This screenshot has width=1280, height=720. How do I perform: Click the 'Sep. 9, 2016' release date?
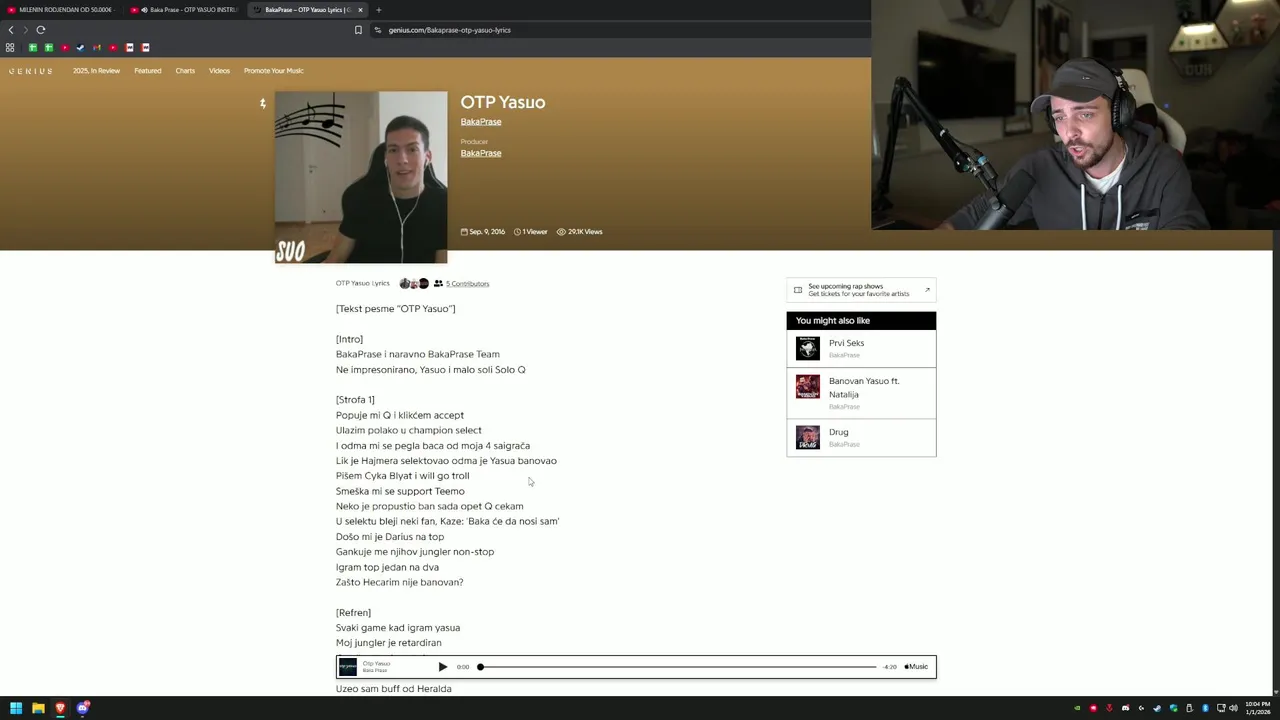tap(483, 232)
